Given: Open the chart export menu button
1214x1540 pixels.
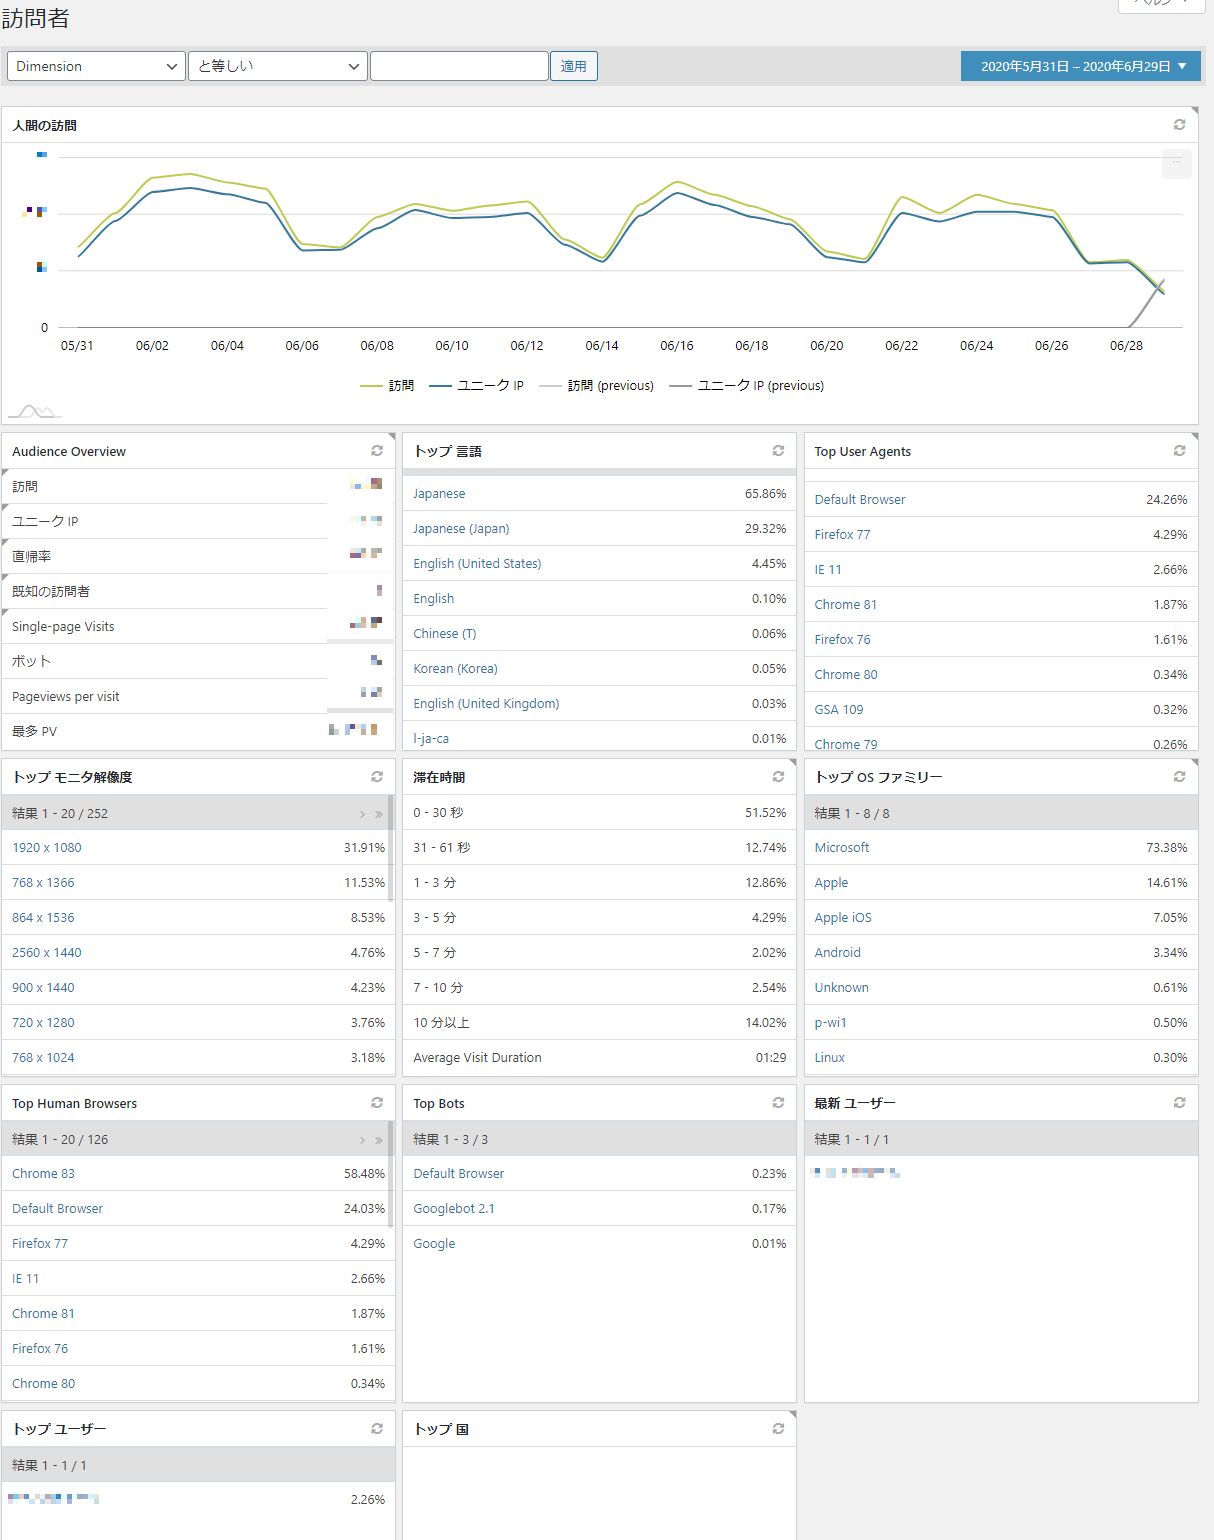Looking at the screenshot, I should pyautogui.click(x=1176, y=163).
